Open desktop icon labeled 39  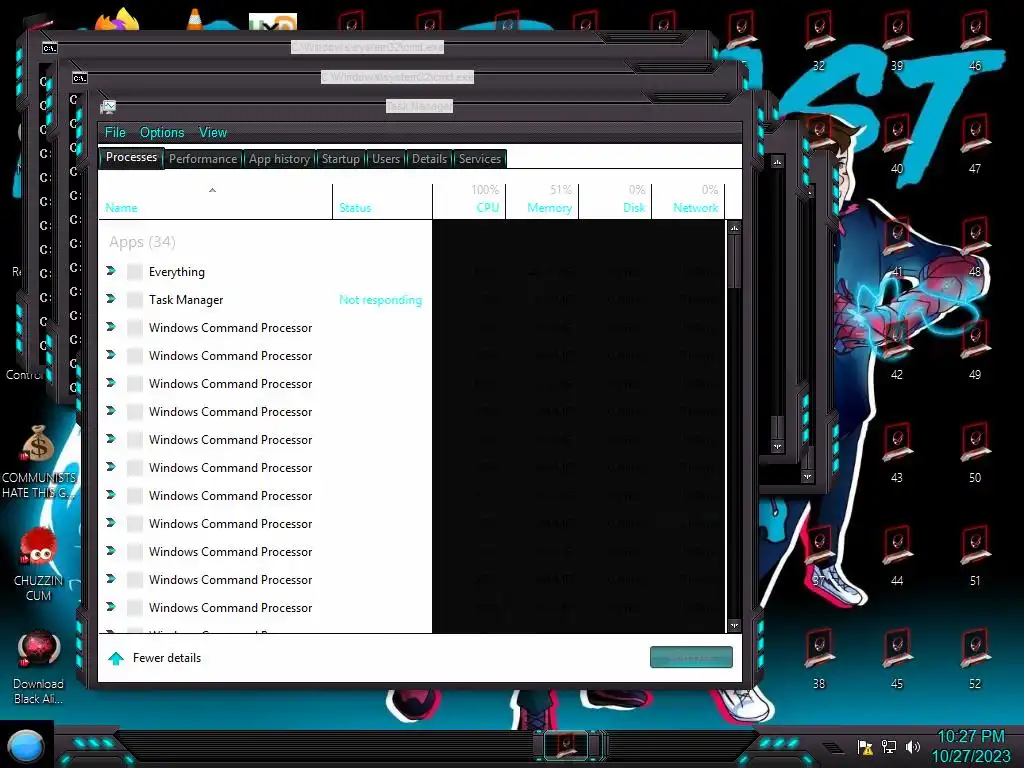tap(897, 39)
